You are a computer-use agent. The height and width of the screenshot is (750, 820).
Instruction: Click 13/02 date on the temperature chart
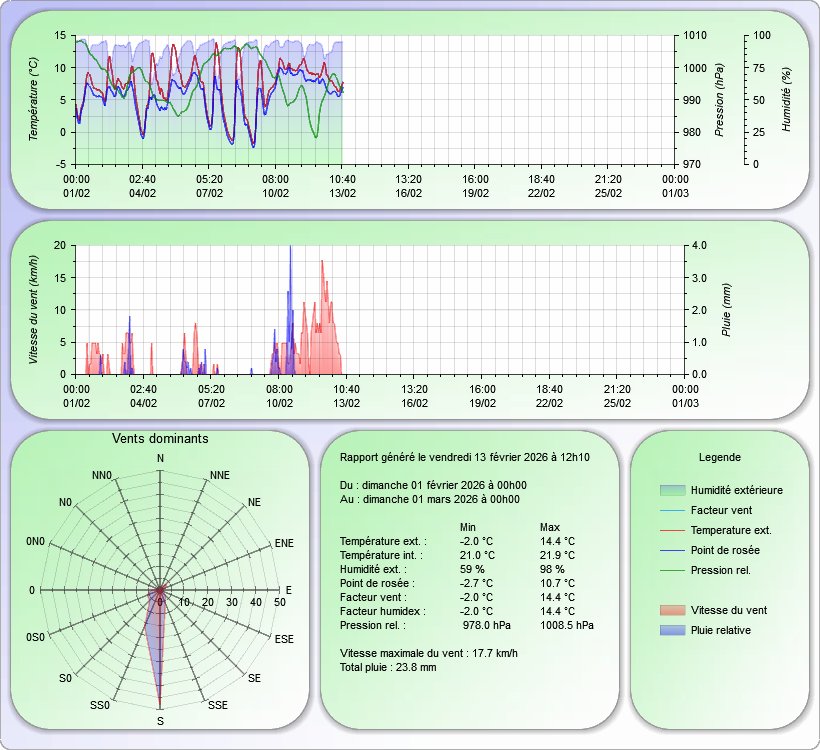pyautogui.click(x=342, y=193)
